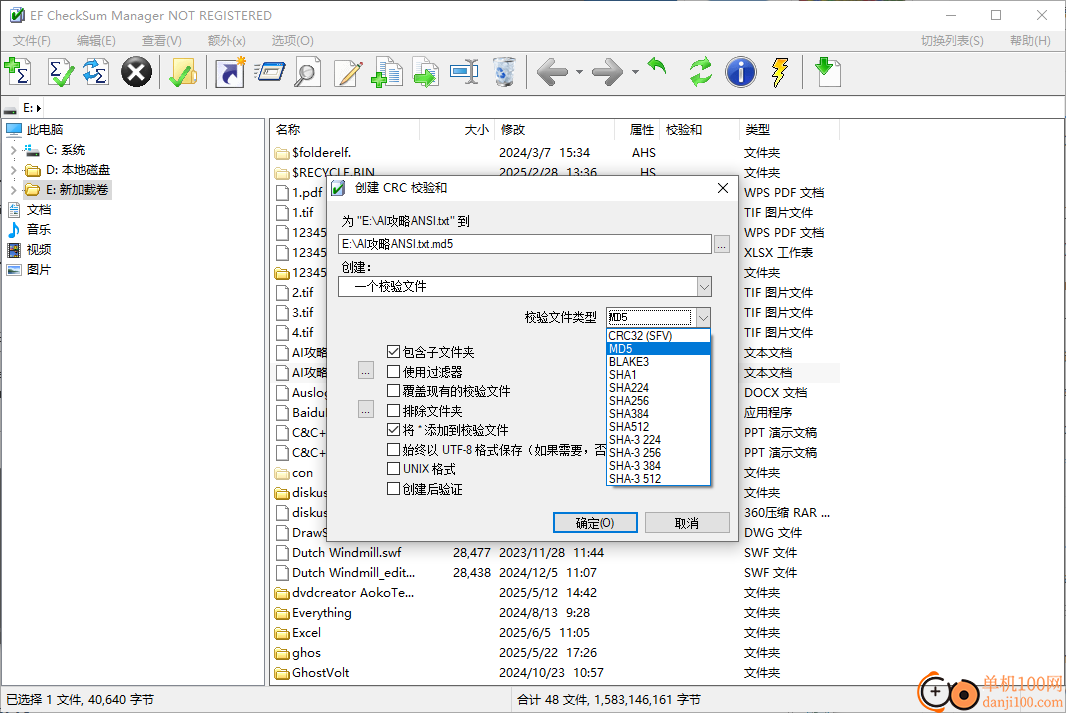Click the update checksum (sigma arrows) icon
Screen dimensions: 1066x713
96,72
